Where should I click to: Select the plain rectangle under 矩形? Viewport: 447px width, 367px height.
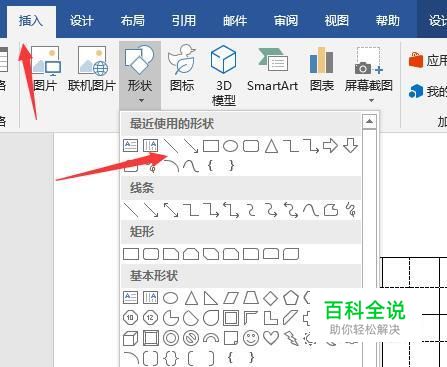tap(131, 254)
